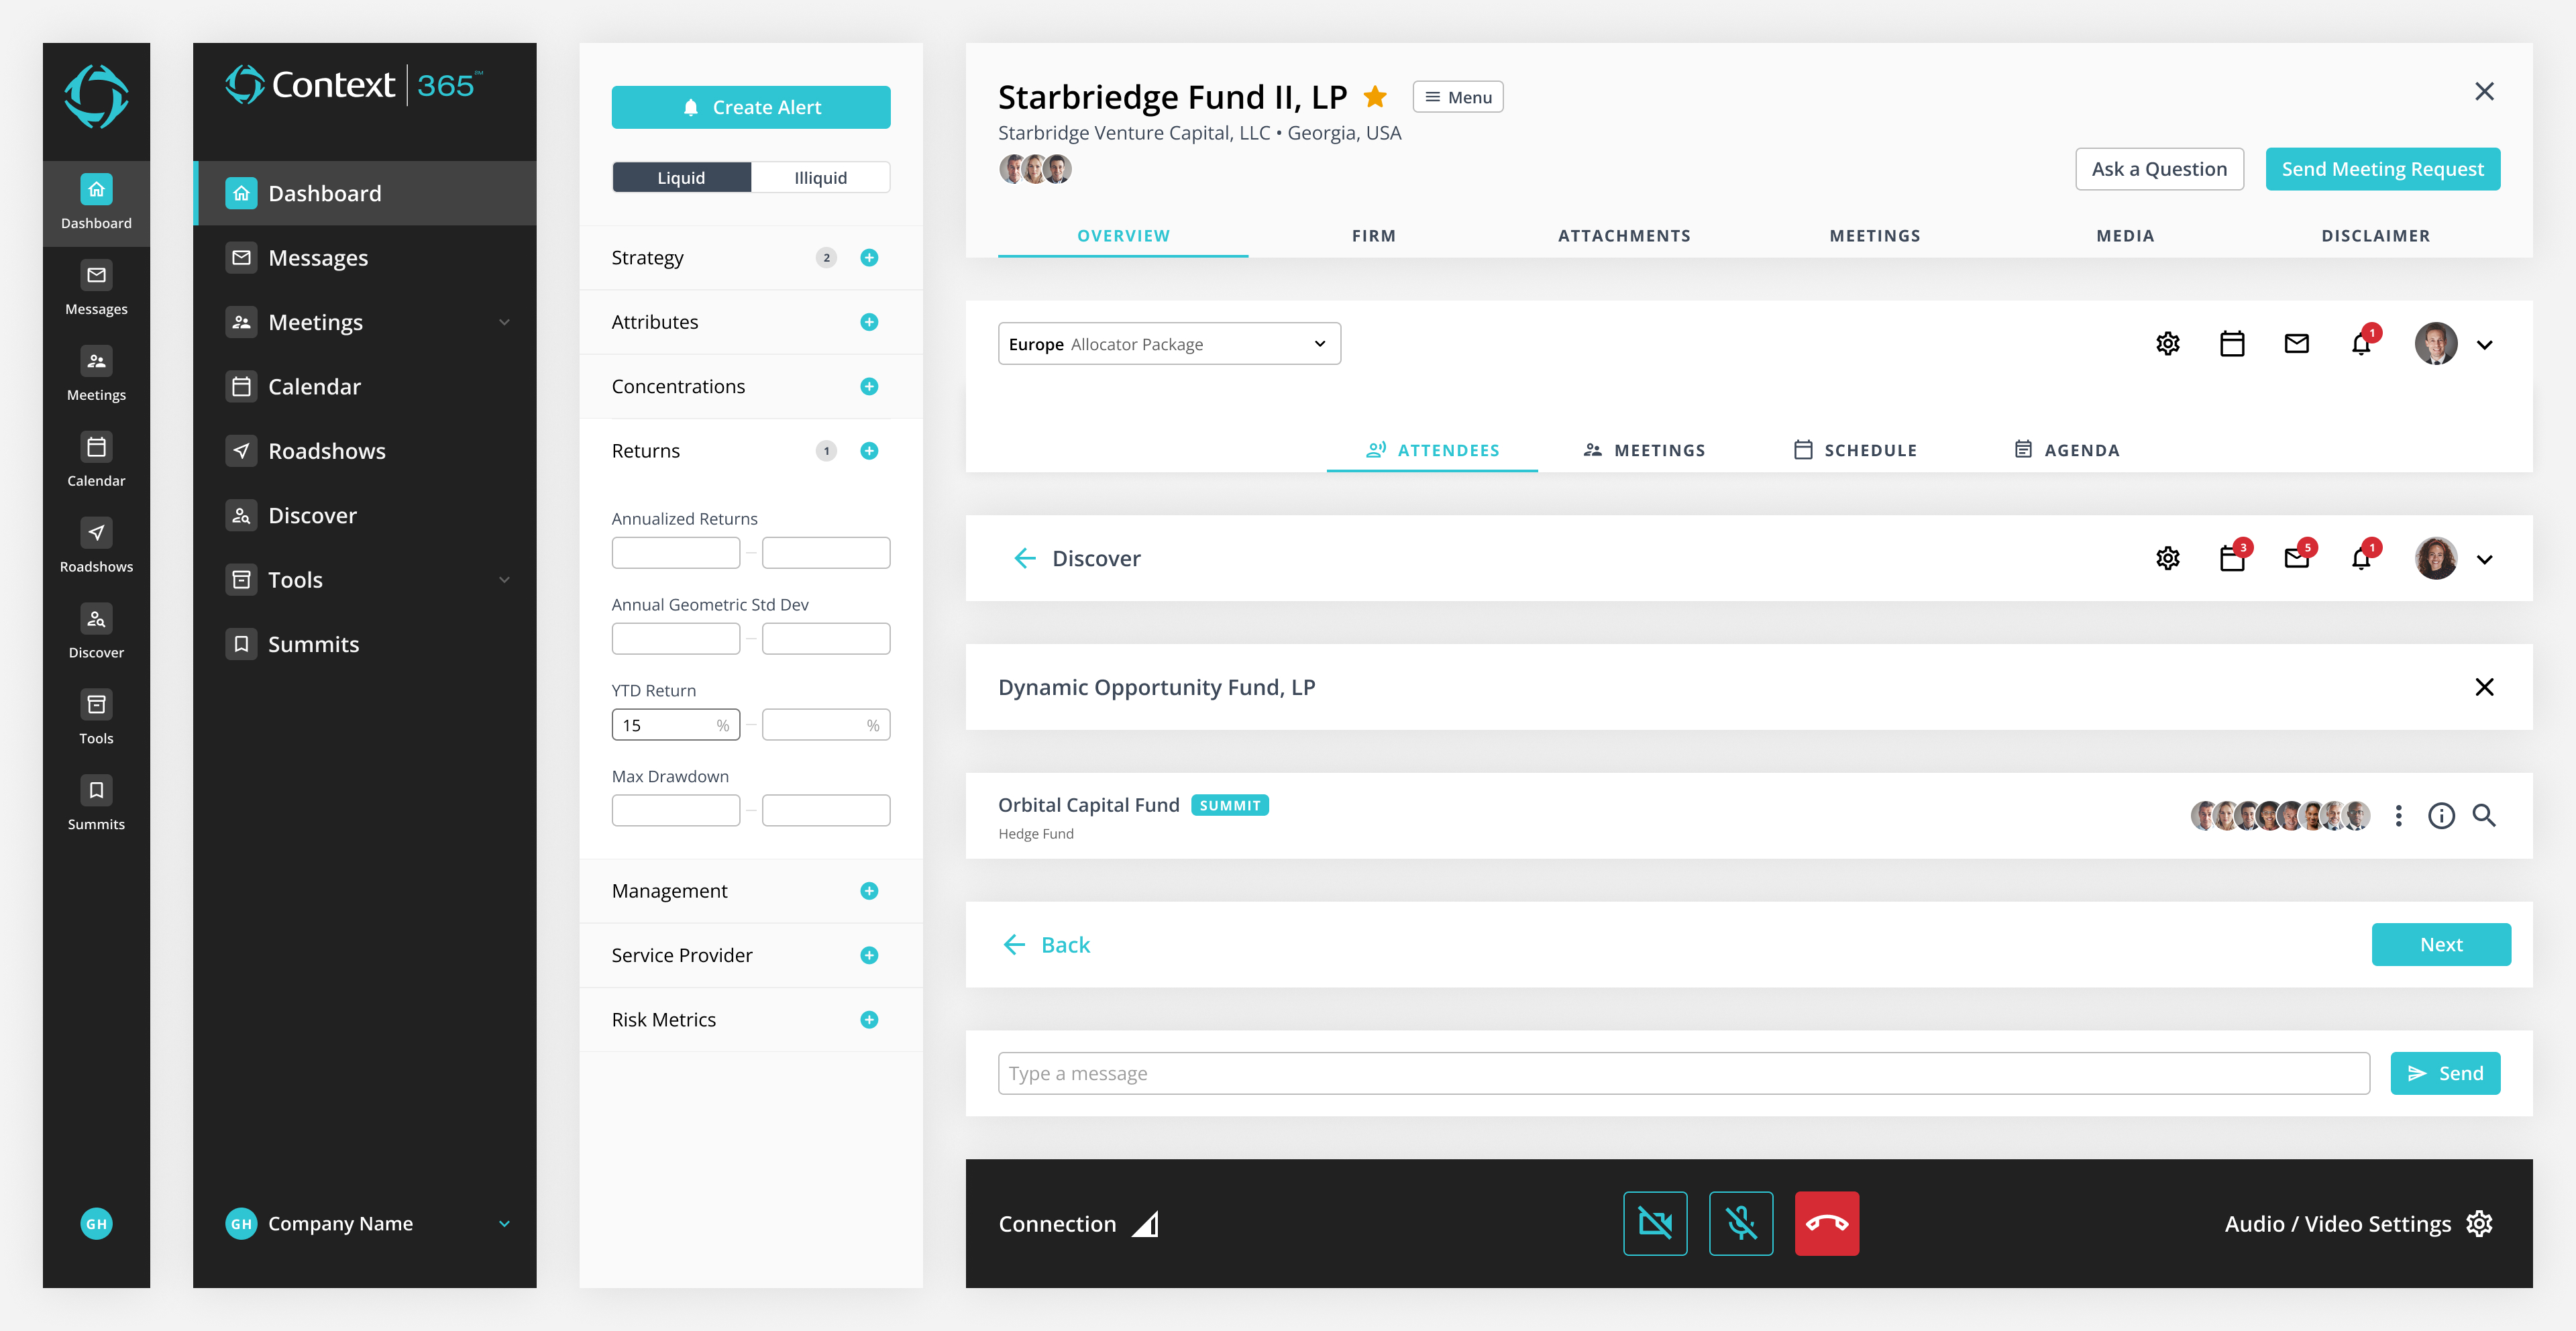Click the Create Alert button

pos(750,107)
